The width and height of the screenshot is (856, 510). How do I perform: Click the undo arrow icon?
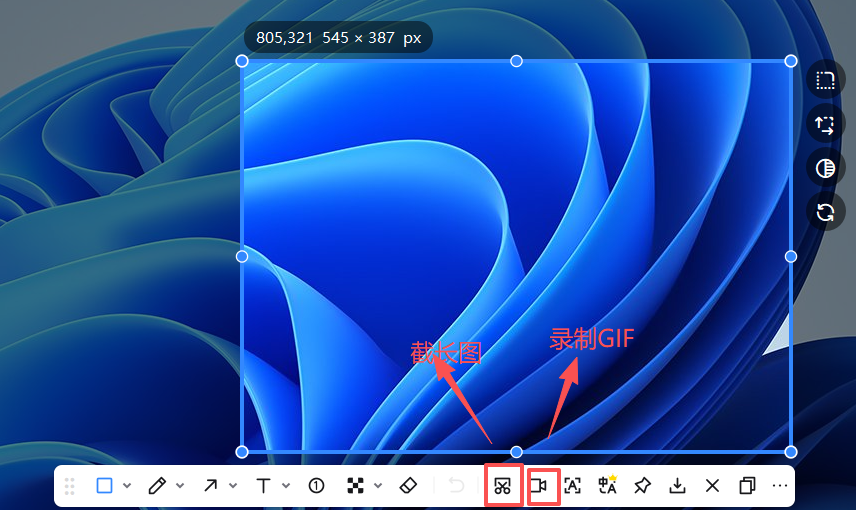pyautogui.click(x=456, y=485)
